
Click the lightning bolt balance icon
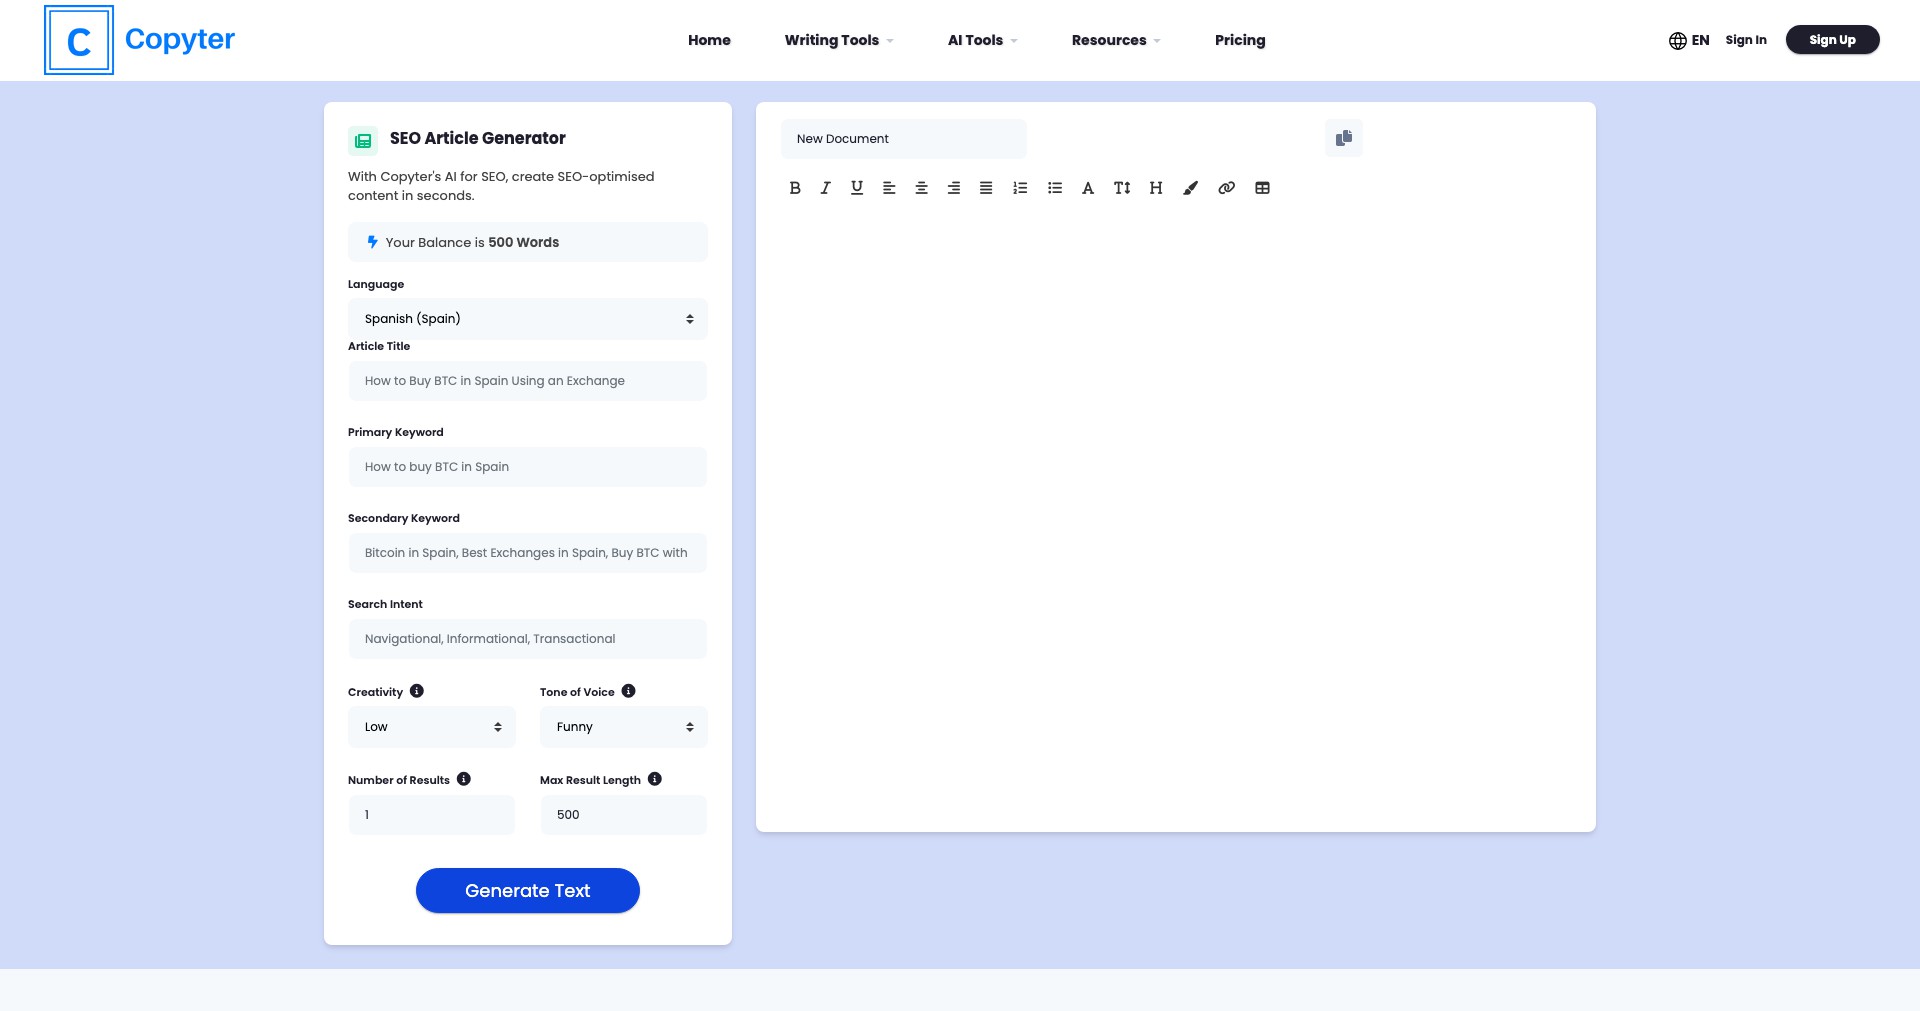[372, 242]
